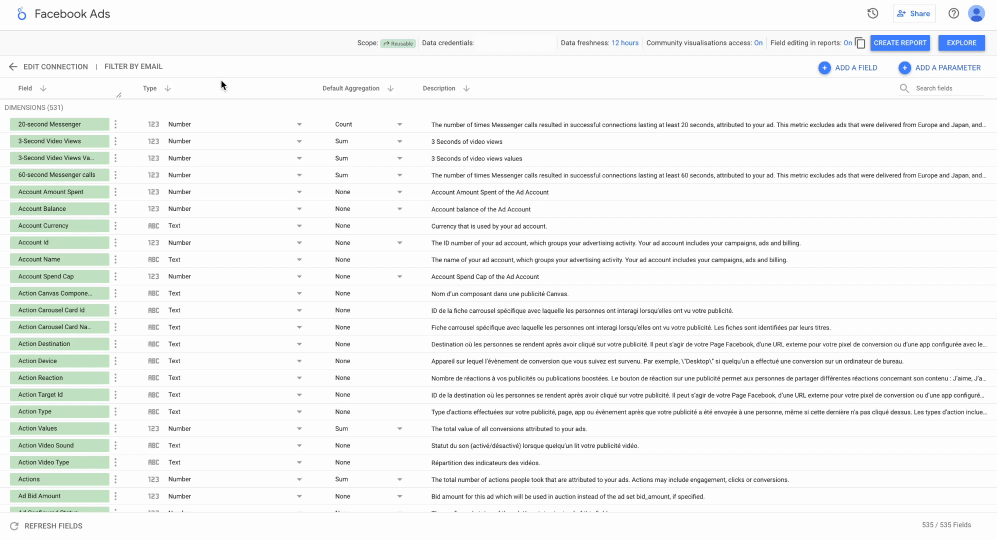Screen dimensions: 997x540
Task: Click Edit Connection link
Action: tap(55, 66)
